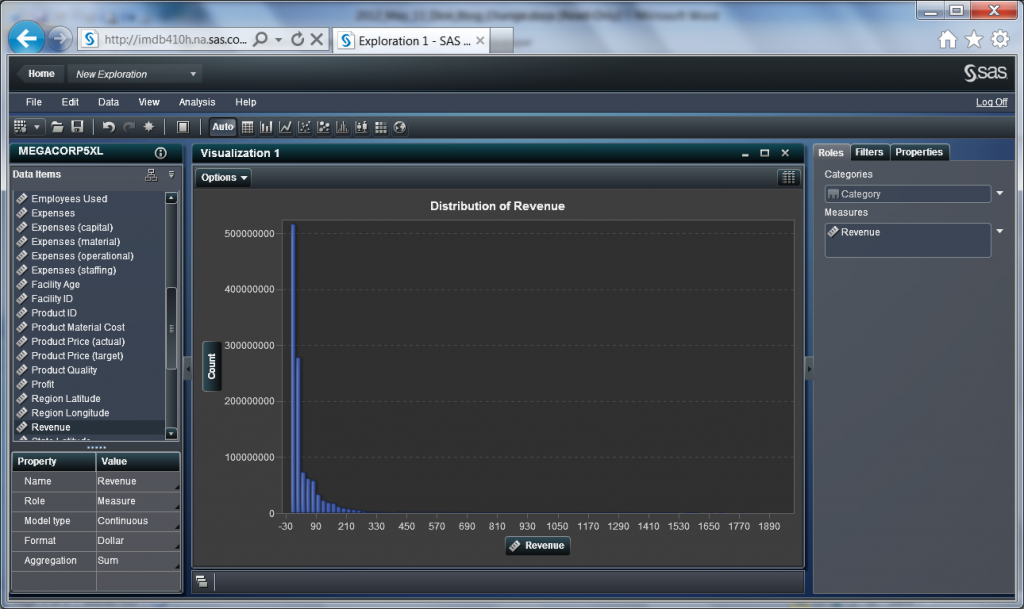Image resolution: width=1024 pixels, height=609 pixels.
Task: Click the save disk icon
Action: pos(77,127)
